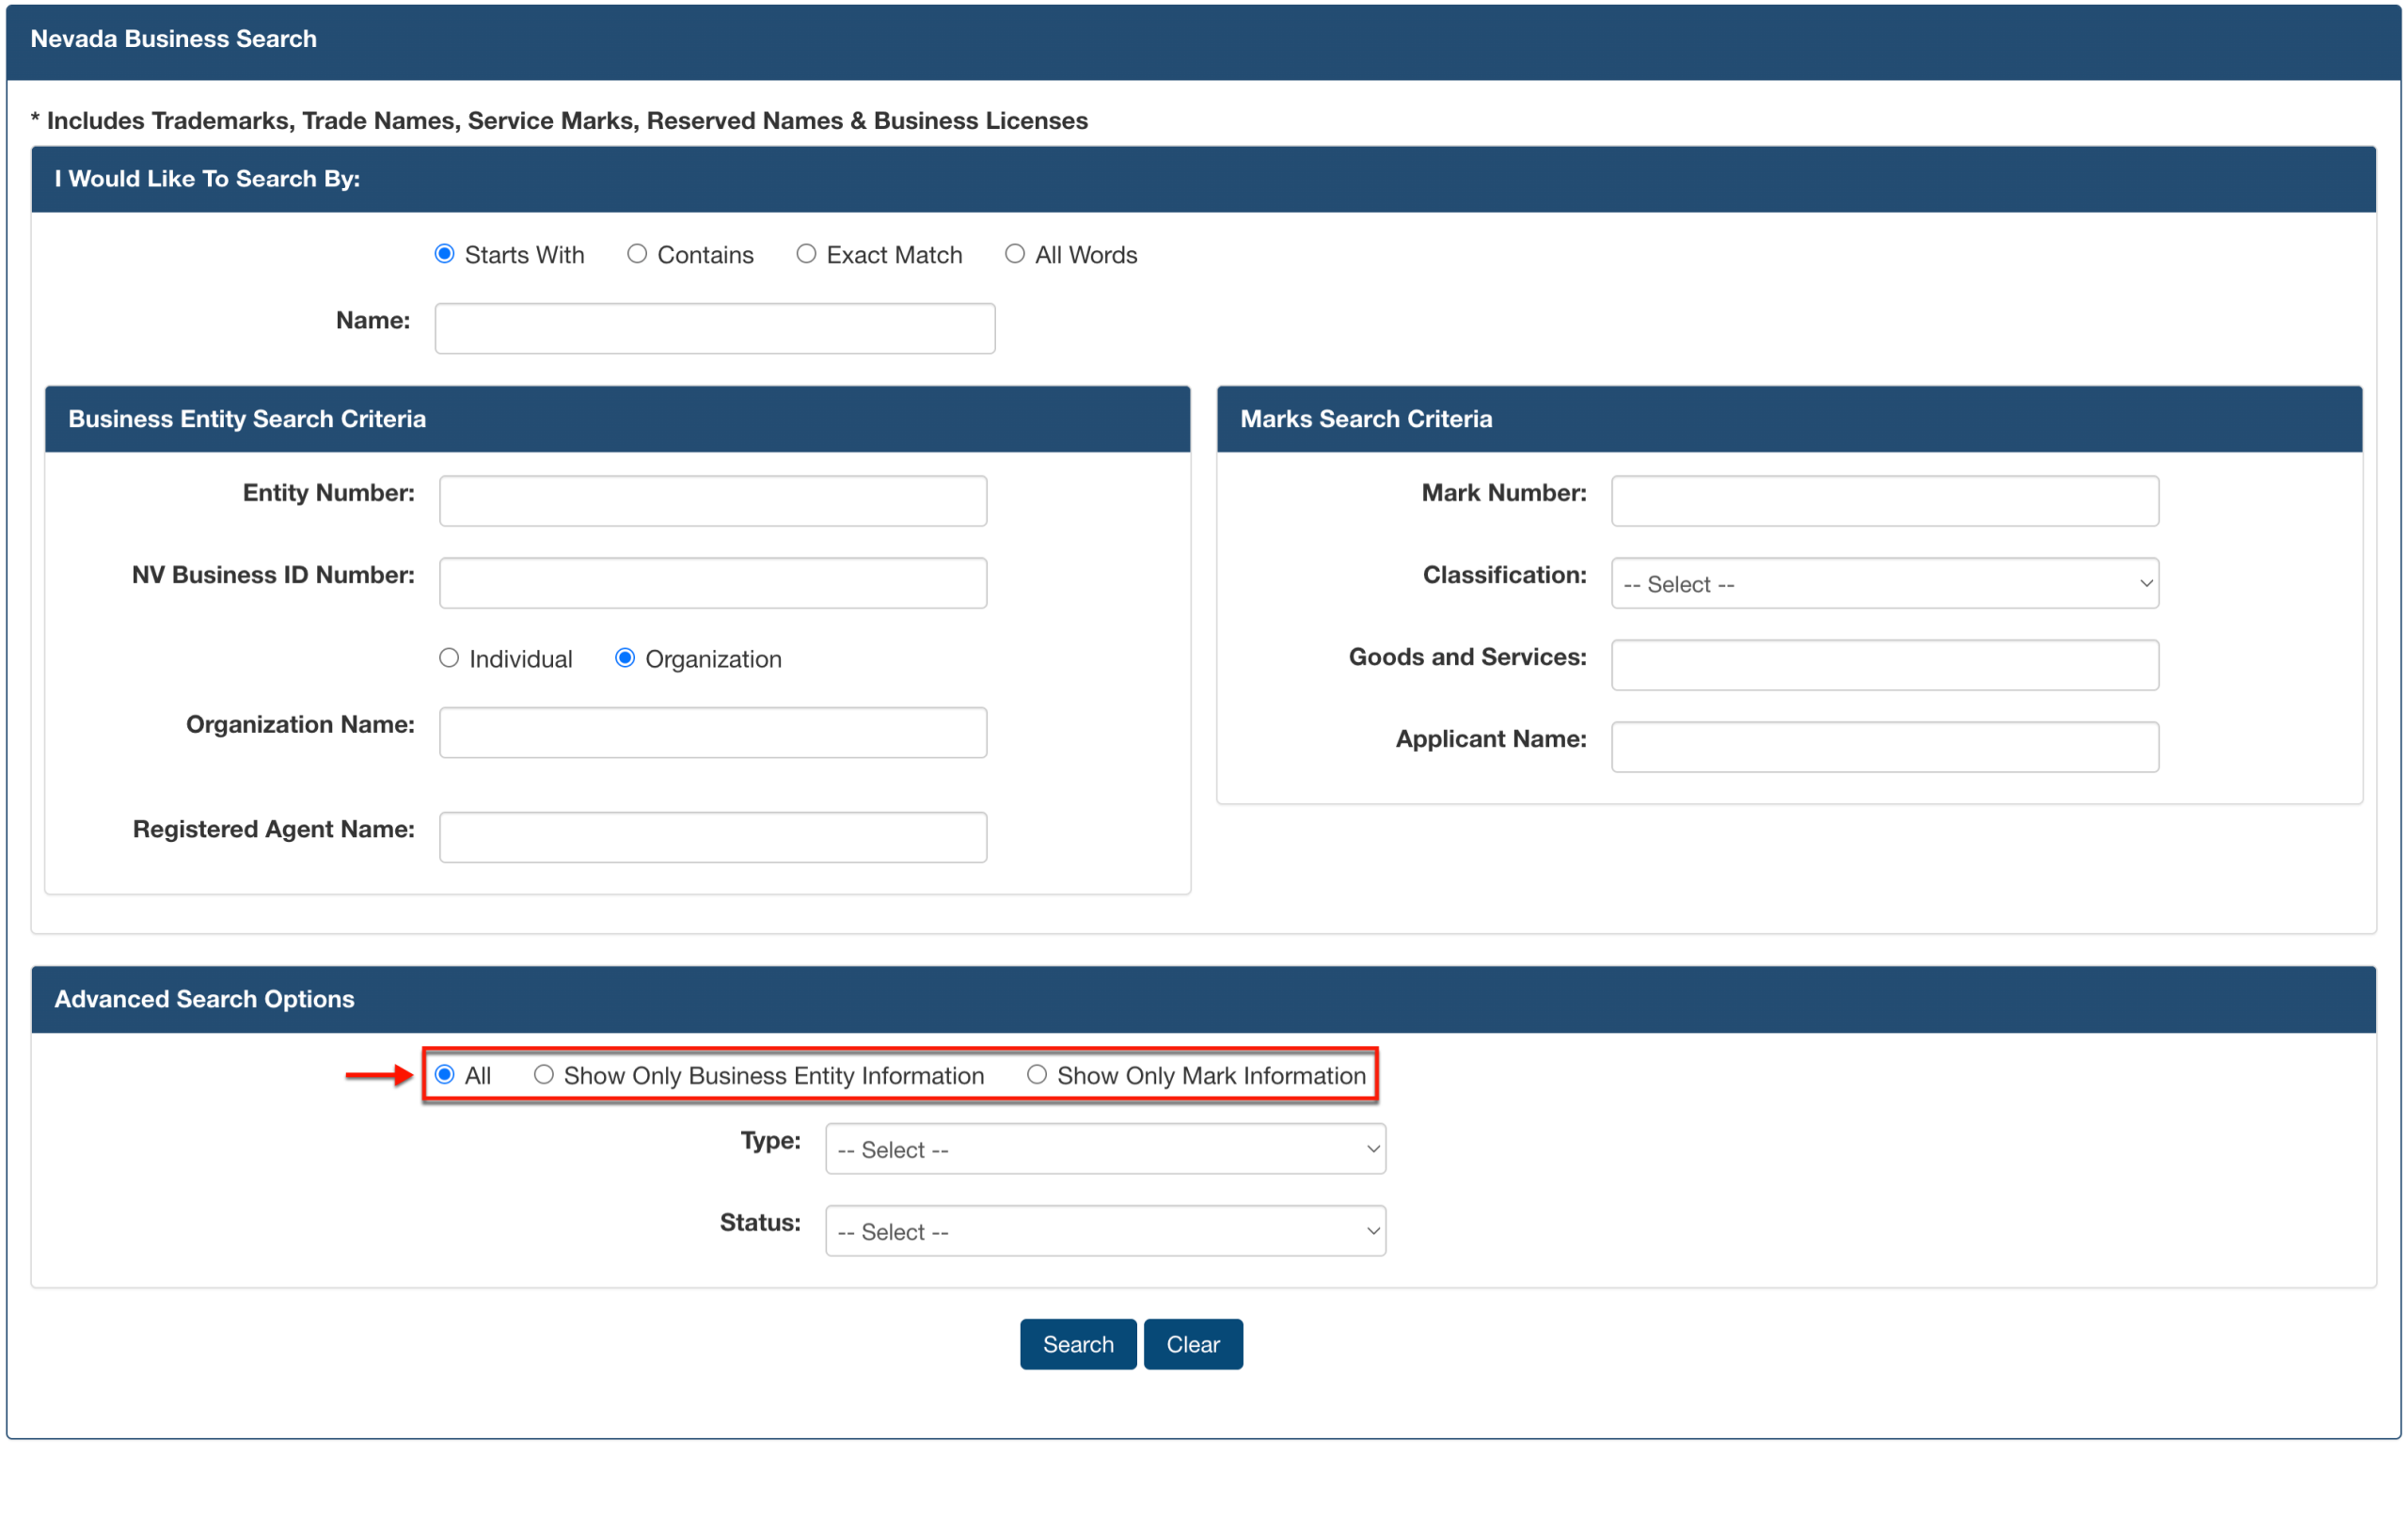Focus the NV Business ID Number field
This screenshot has height=1520, width=2408.
pos(713,583)
